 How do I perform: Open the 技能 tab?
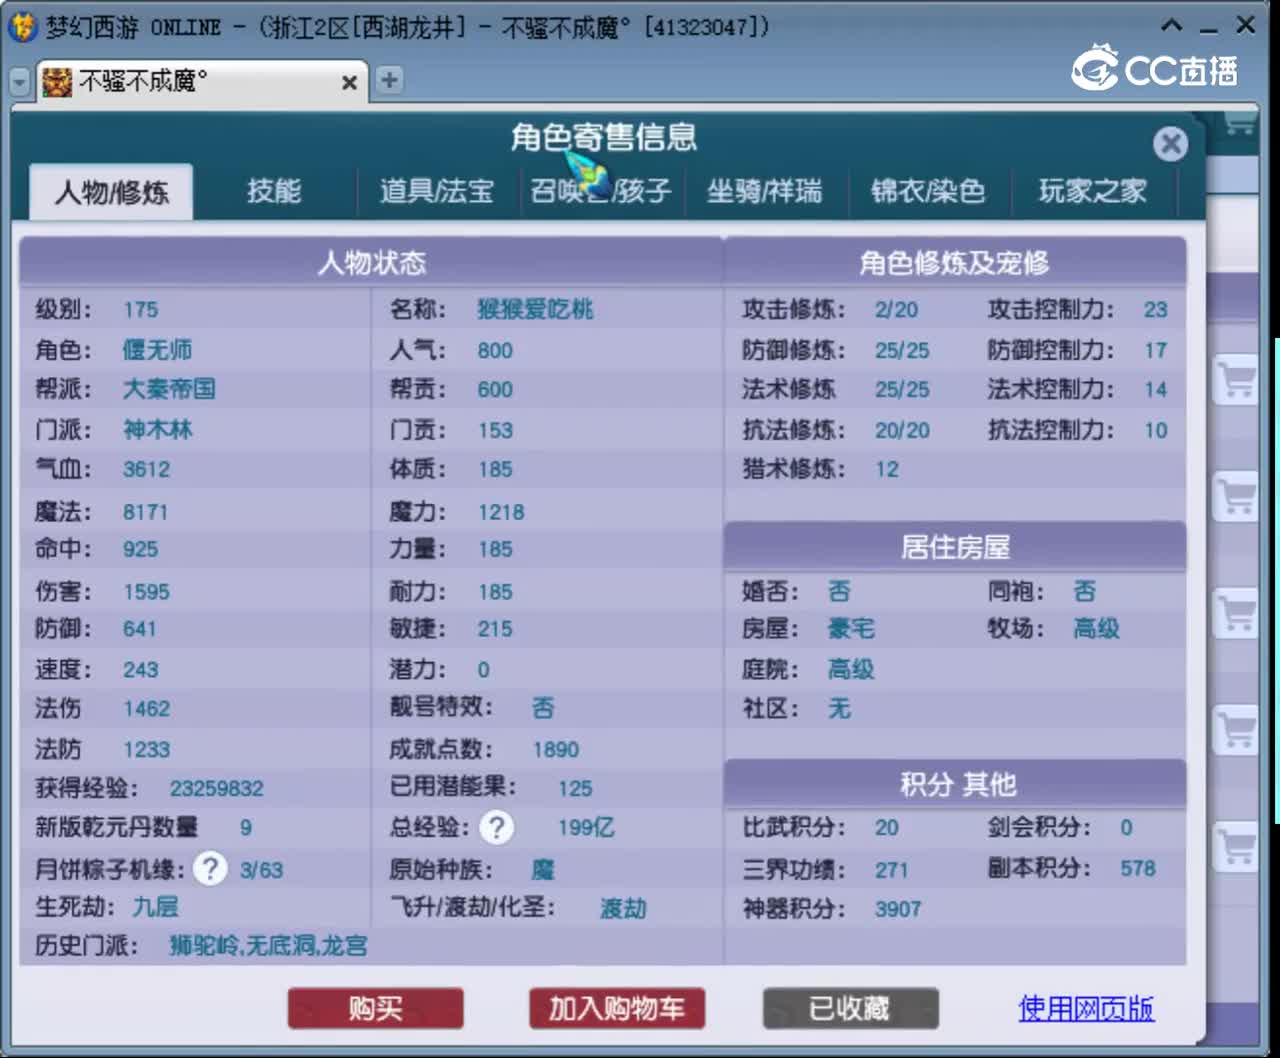coord(274,190)
